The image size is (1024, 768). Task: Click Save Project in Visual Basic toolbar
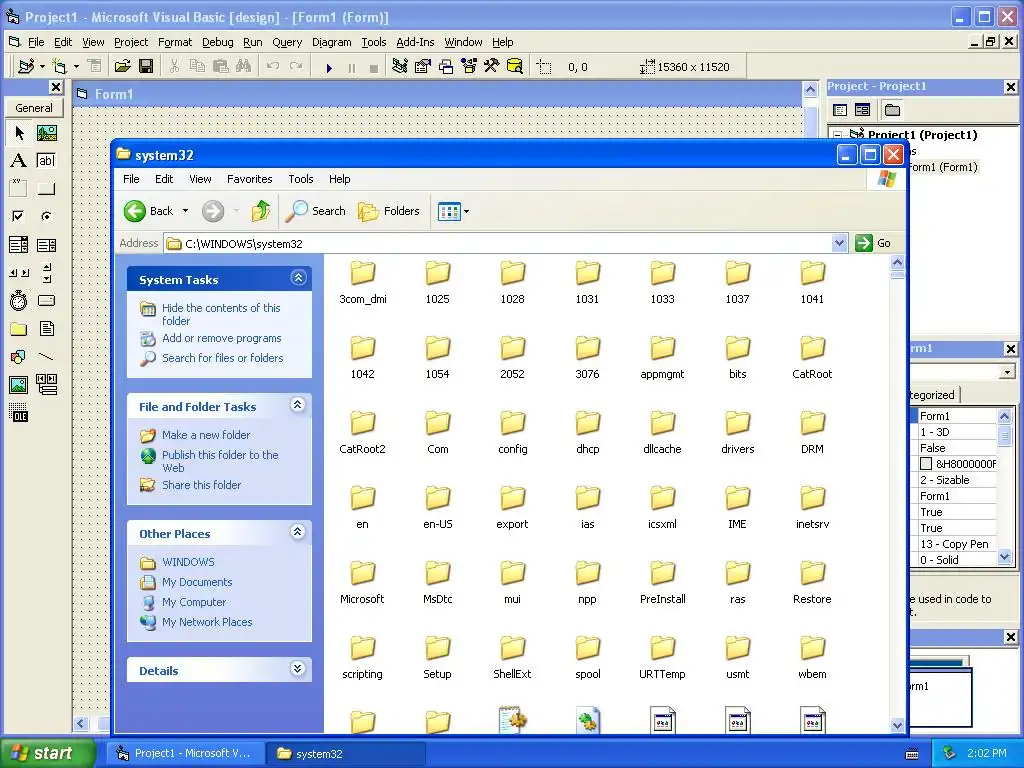(x=146, y=67)
